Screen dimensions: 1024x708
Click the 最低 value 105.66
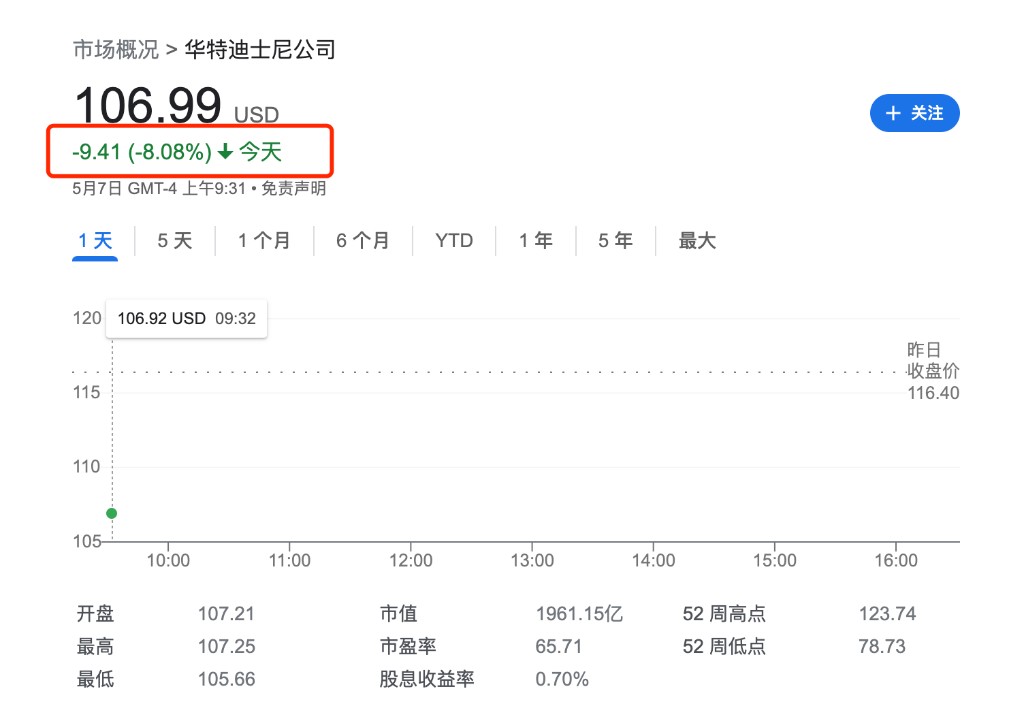click(227, 679)
